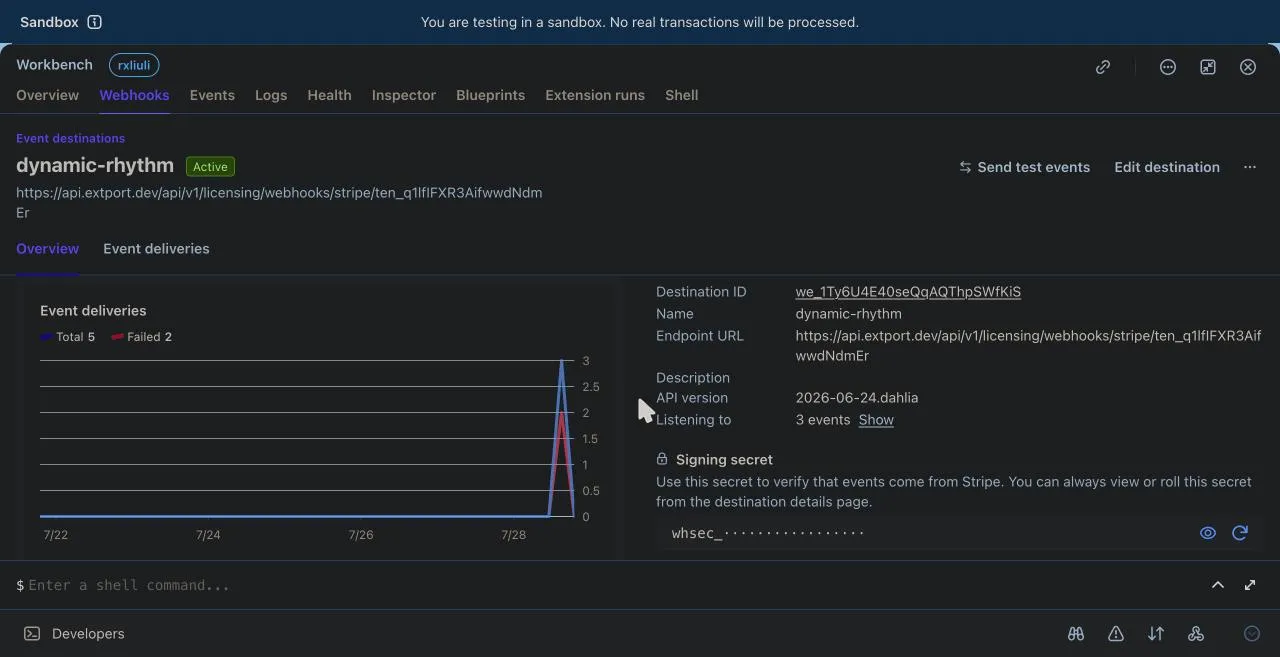The image size is (1280, 657).
Task: Open the Event deliveries sub-tab
Action: (x=156, y=249)
